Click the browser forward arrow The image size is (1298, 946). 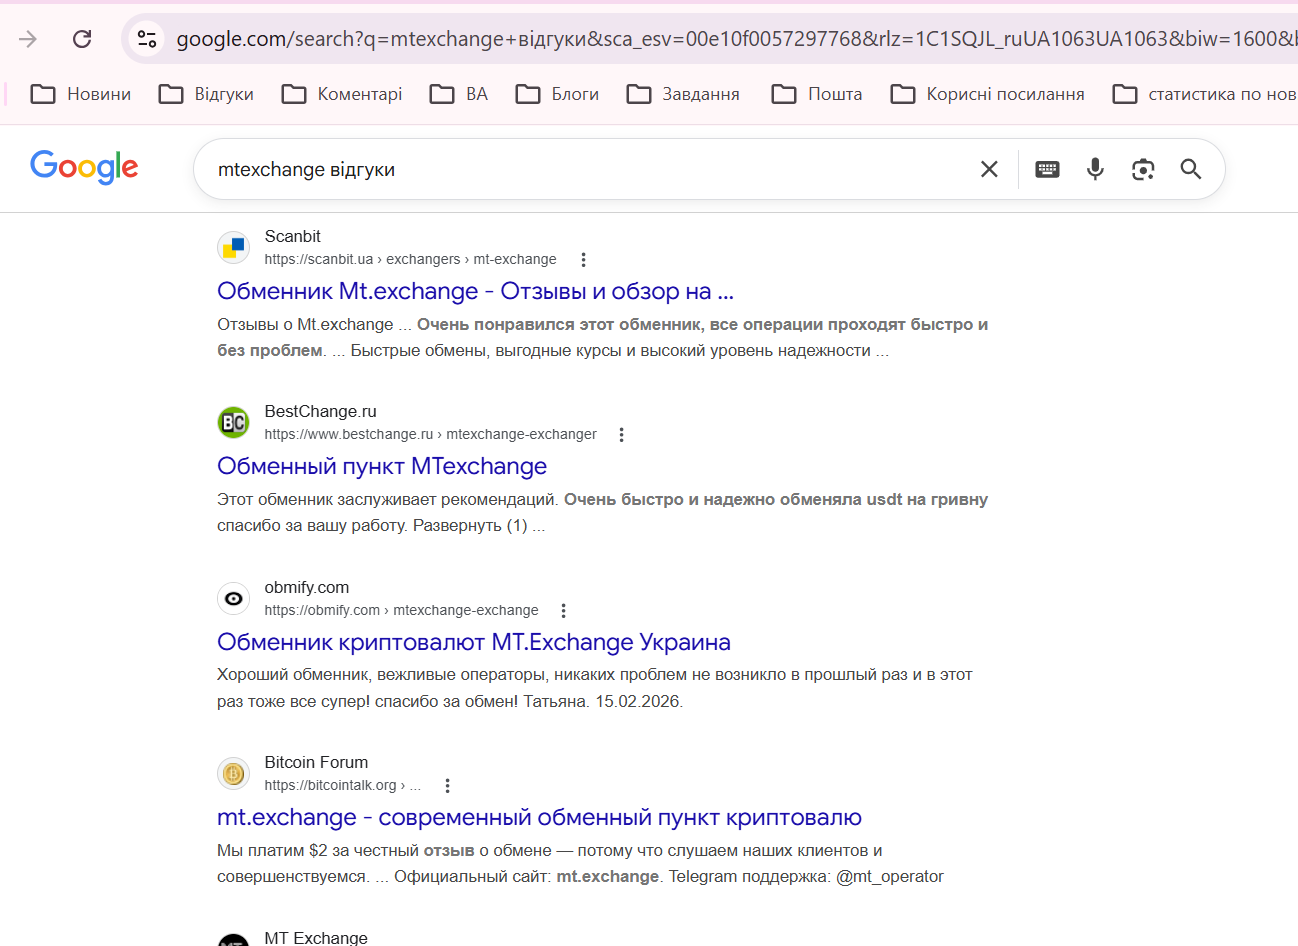(x=28, y=39)
